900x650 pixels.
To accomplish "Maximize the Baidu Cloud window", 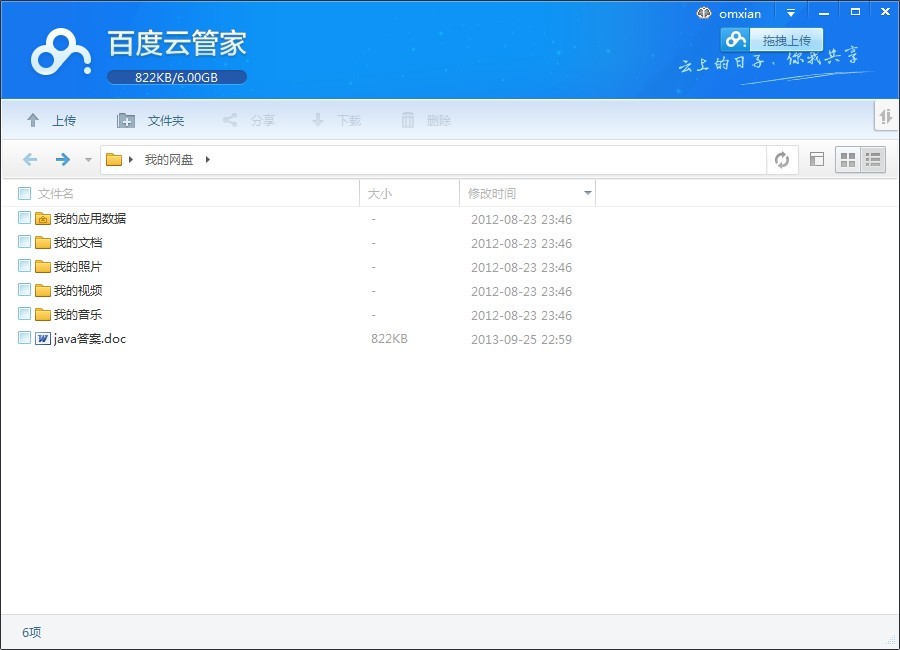I will pyautogui.click(x=855, y=12).
